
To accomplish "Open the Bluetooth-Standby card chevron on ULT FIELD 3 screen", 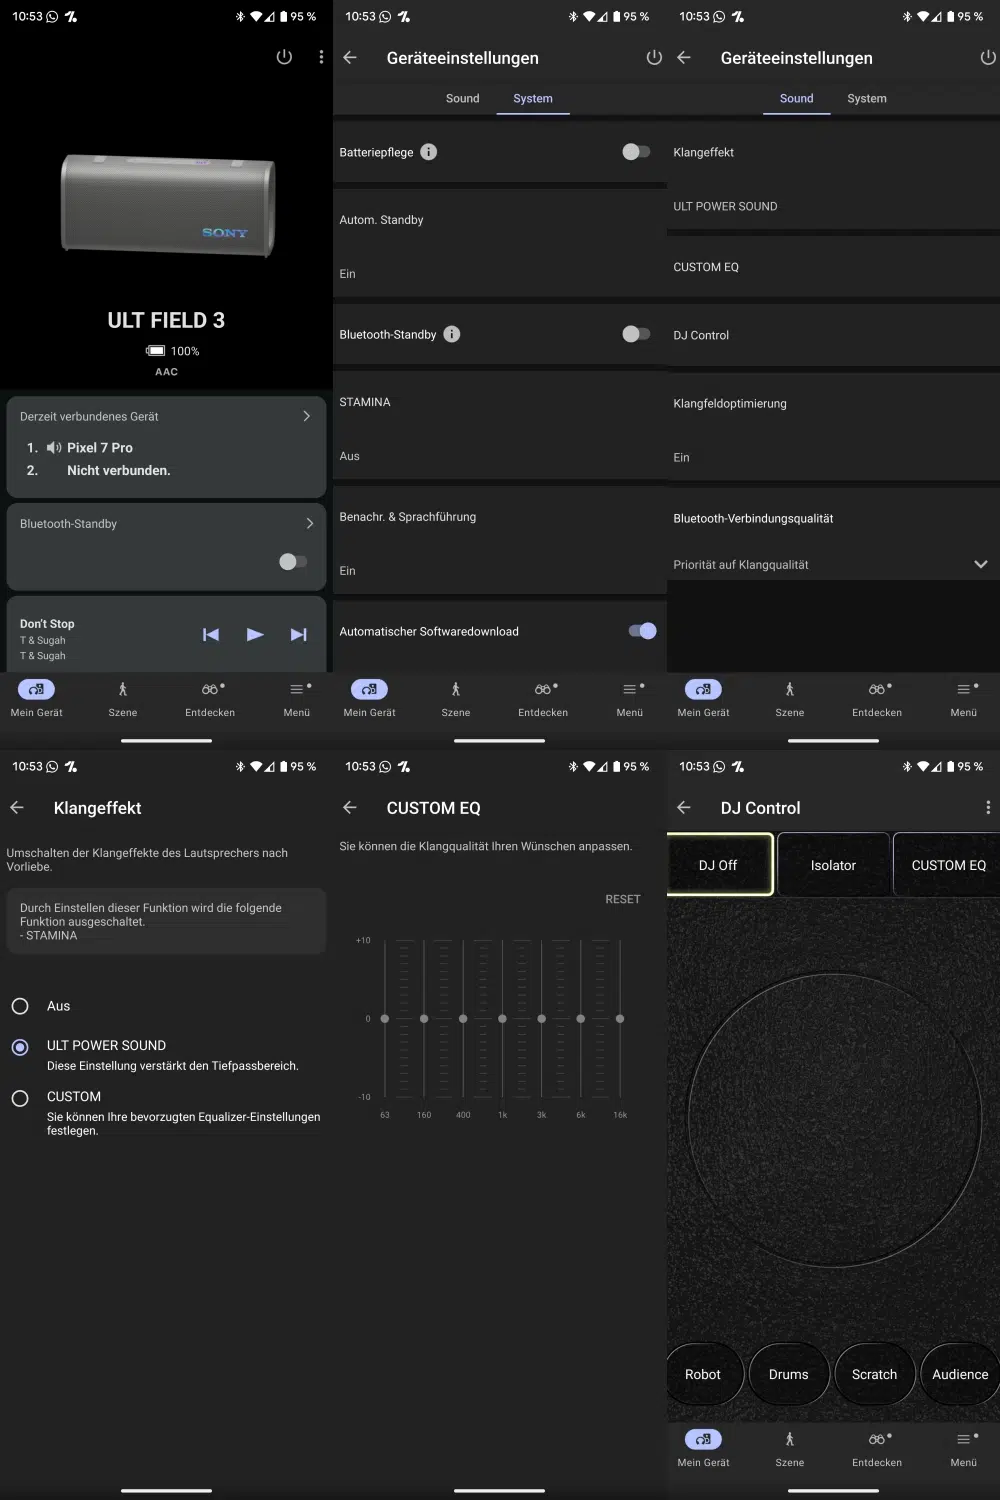I will tap(309, 523).
